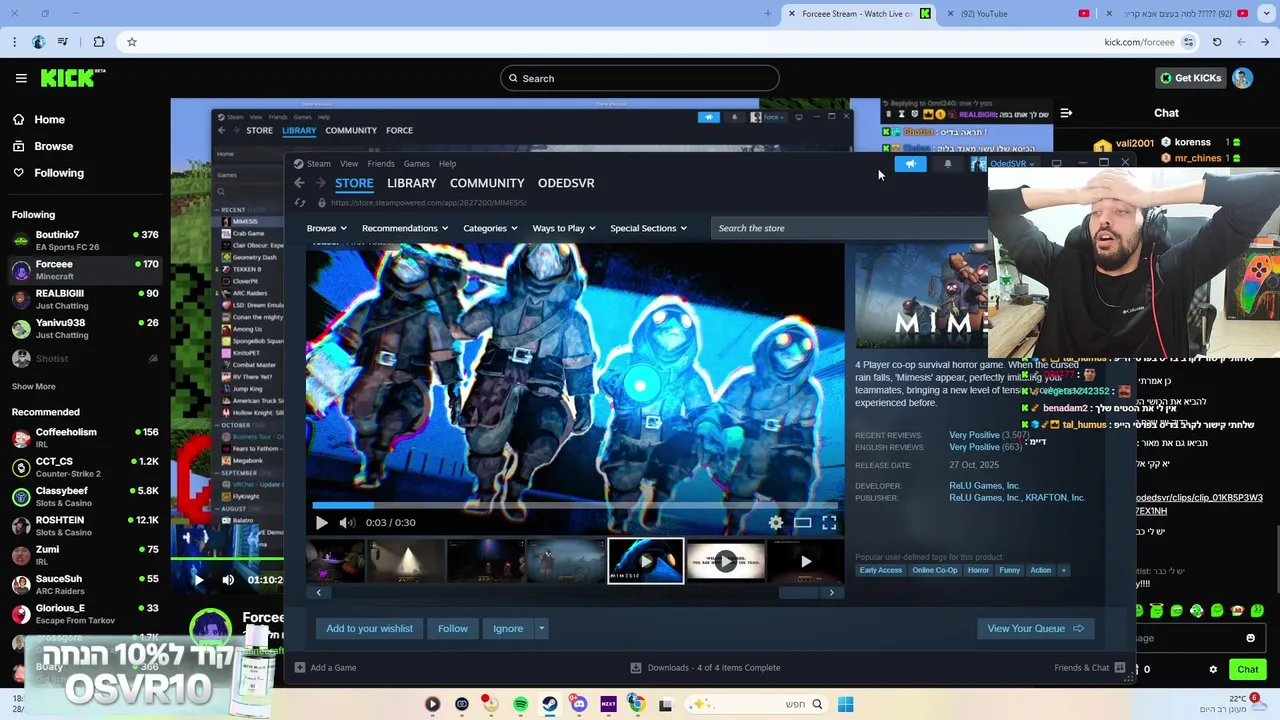The height and width of the screenshot is (720, 1280).
Task: Select the highlighted MIMESIS trailer thumbnail
Action: point(646,561)
